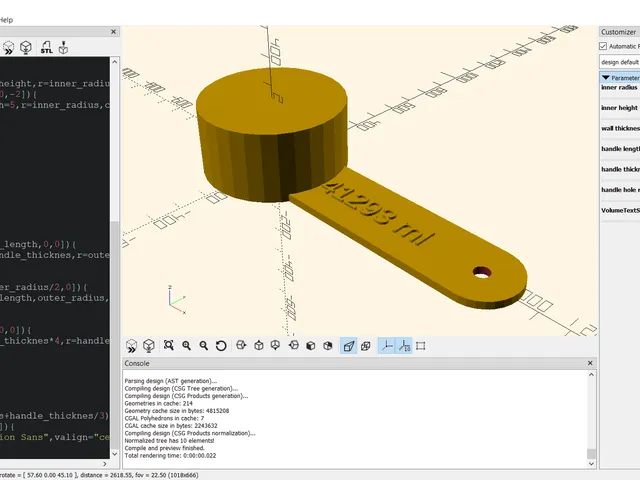Close the Console panel

(x=590, y=363)
